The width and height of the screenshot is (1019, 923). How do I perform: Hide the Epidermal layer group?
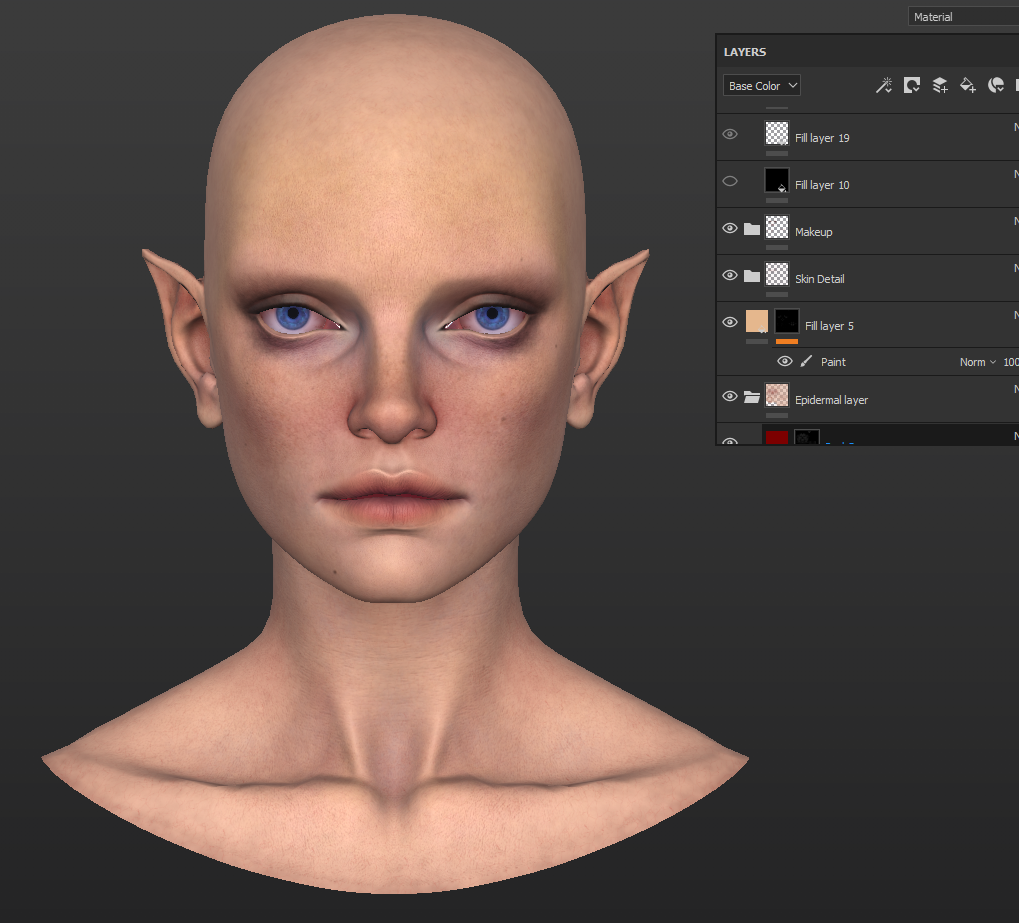[x=730, y=396]
